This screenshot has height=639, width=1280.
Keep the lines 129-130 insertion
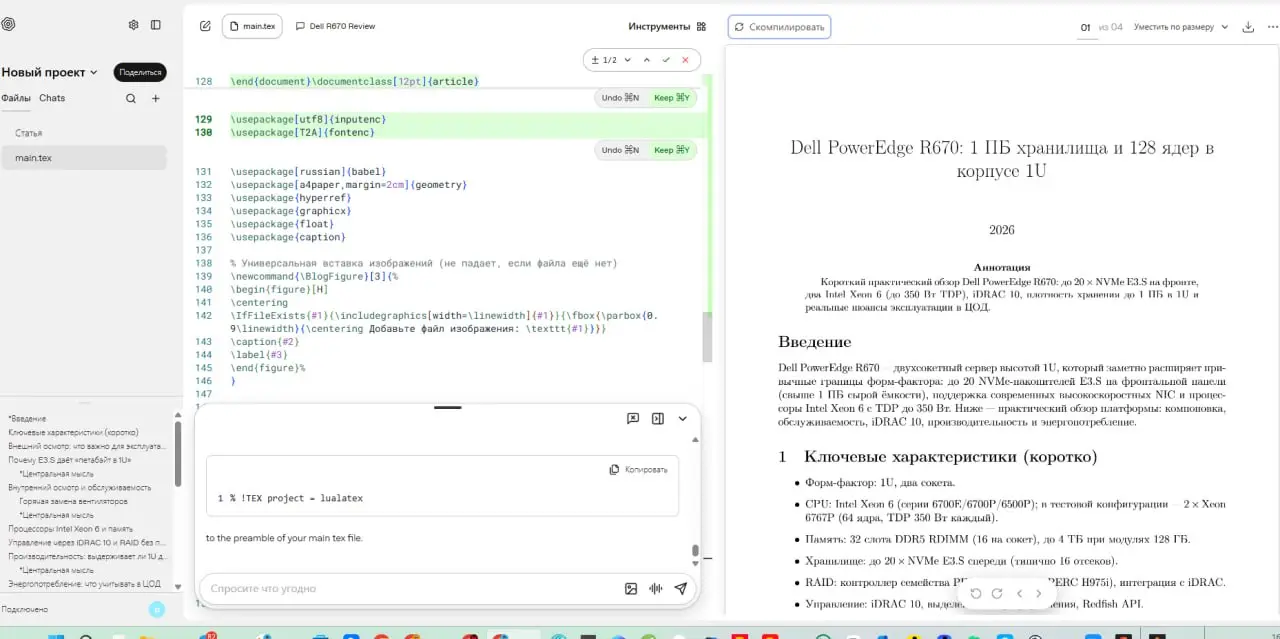[x=672, y=150]
